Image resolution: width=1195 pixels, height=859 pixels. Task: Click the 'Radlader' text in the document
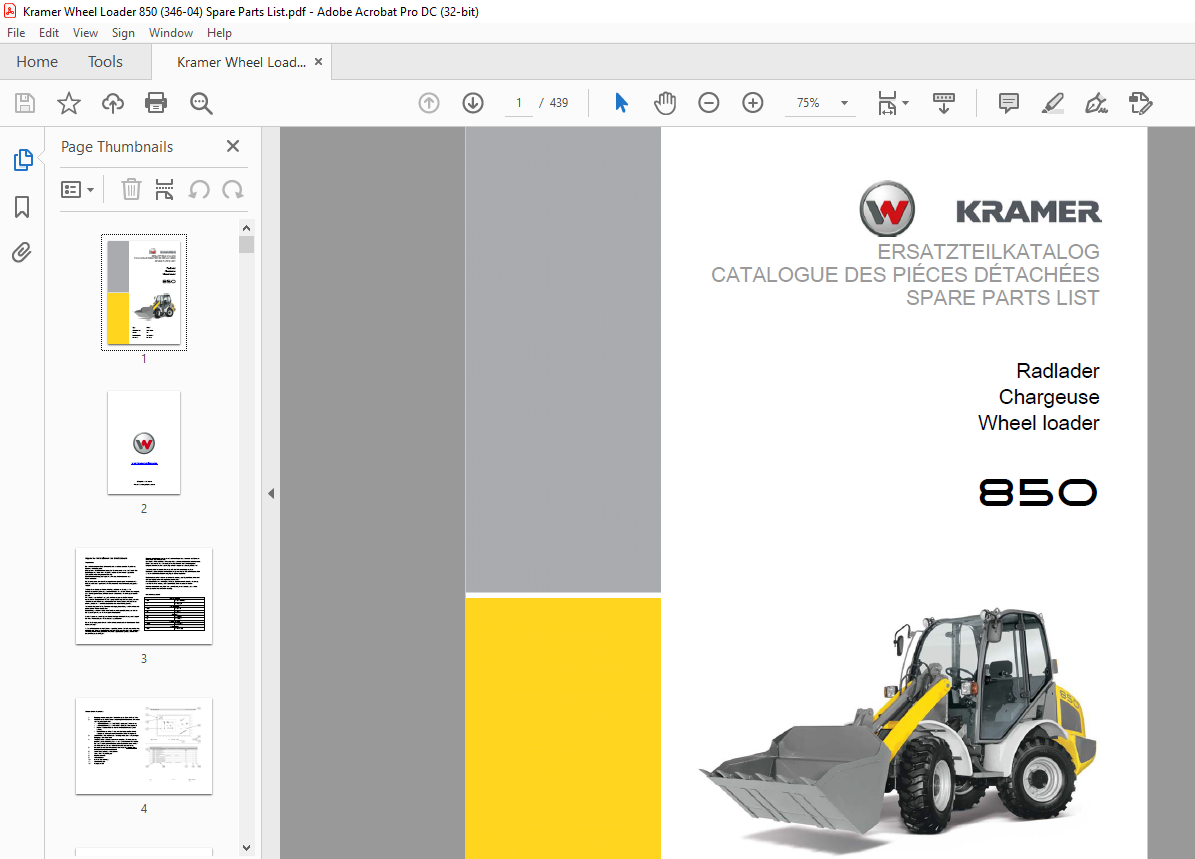click(1058, 371)
